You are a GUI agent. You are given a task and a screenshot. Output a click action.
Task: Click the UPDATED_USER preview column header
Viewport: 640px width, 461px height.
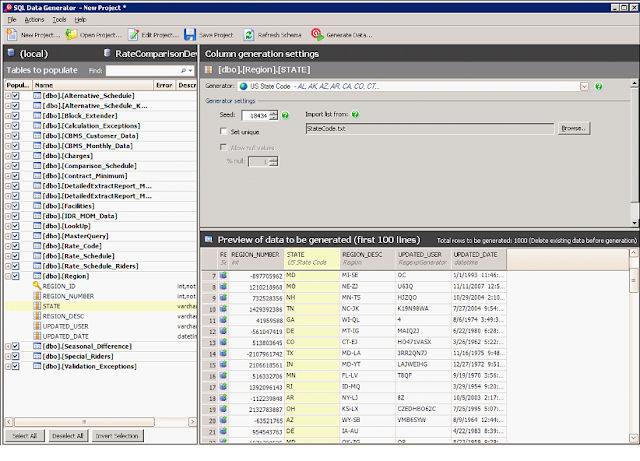click(x=423, y=258)
